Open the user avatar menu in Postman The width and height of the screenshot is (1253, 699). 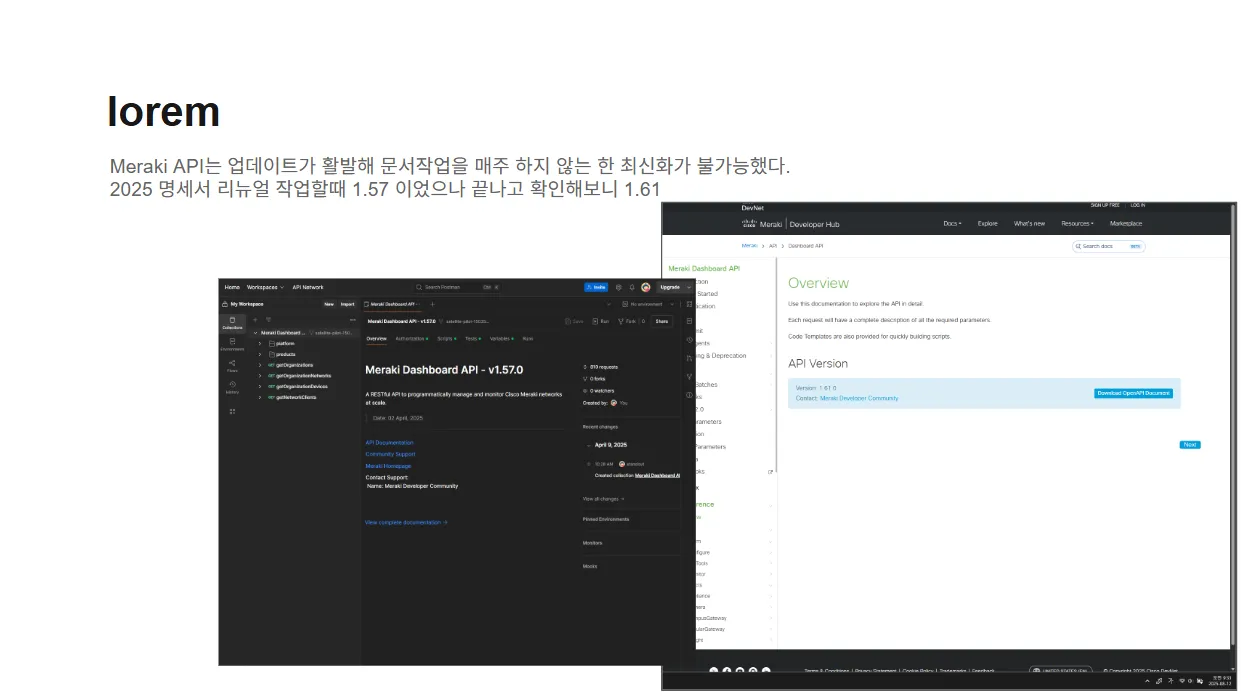tap(645, 287)
